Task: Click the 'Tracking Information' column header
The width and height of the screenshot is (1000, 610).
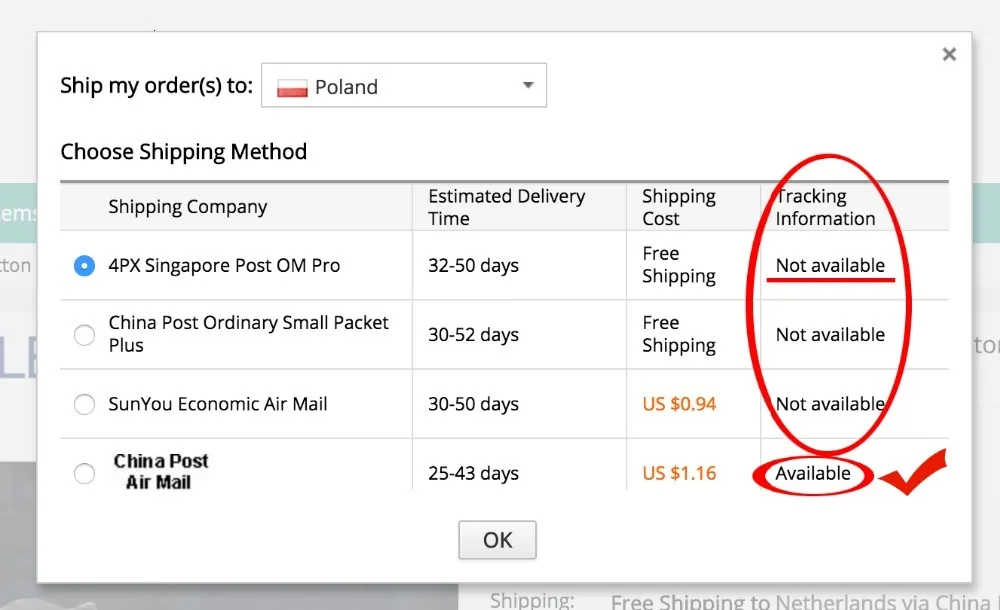Action: click(x=825, y=207)
